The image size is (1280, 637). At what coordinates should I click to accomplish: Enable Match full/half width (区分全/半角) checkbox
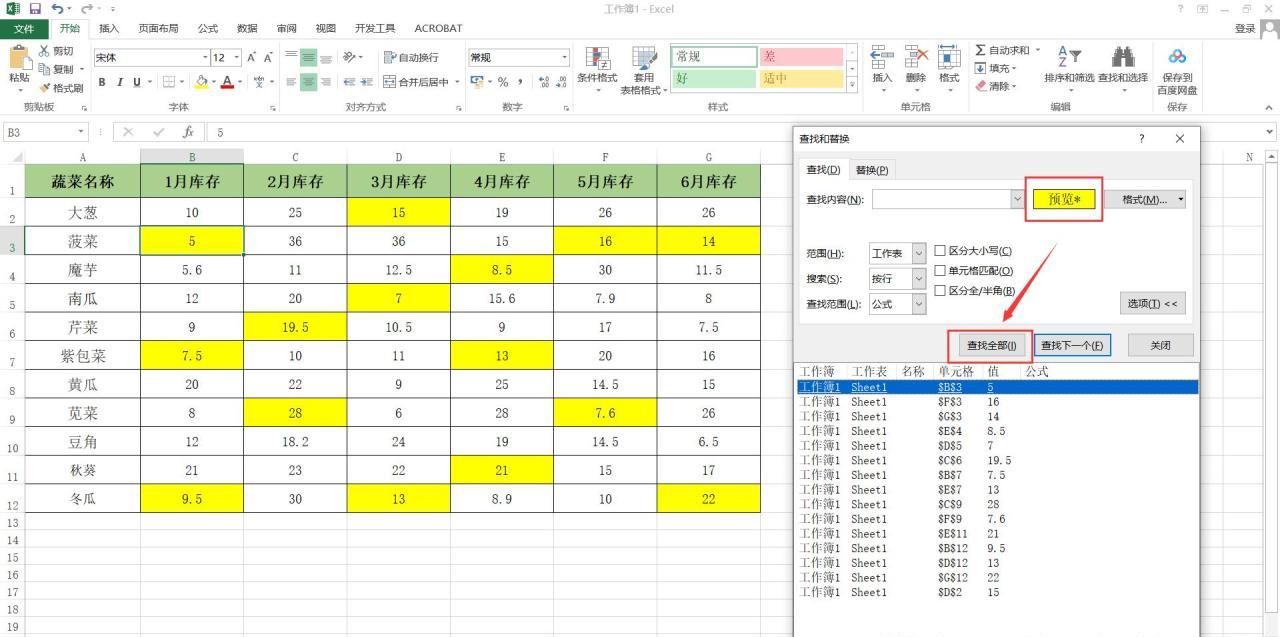click(x=939, y=290)
